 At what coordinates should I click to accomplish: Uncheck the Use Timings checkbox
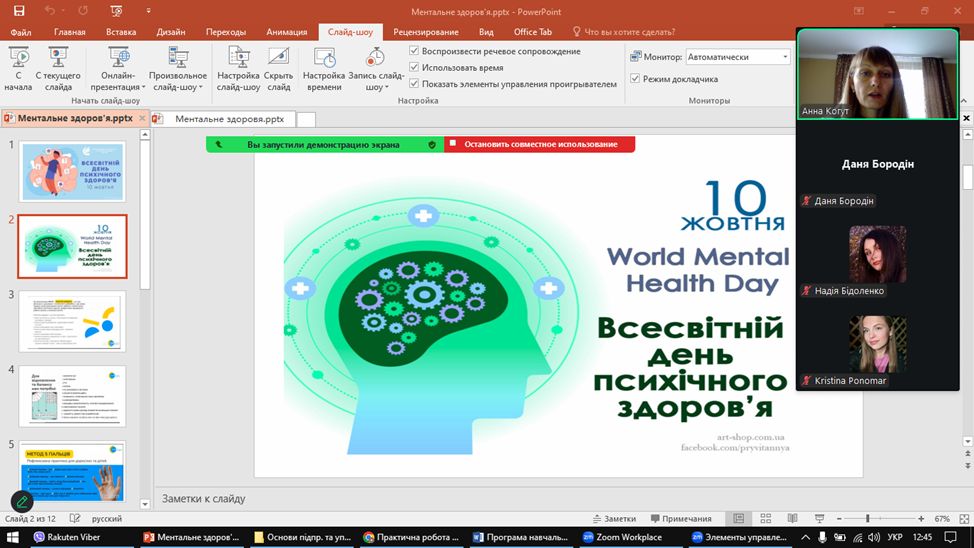[415, 68]
